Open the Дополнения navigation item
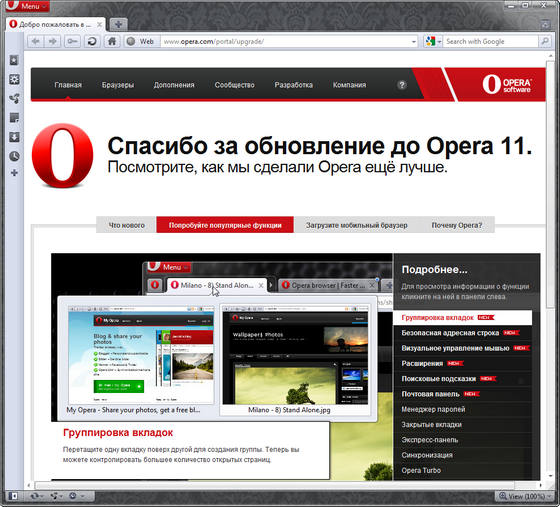 [174, 85]
